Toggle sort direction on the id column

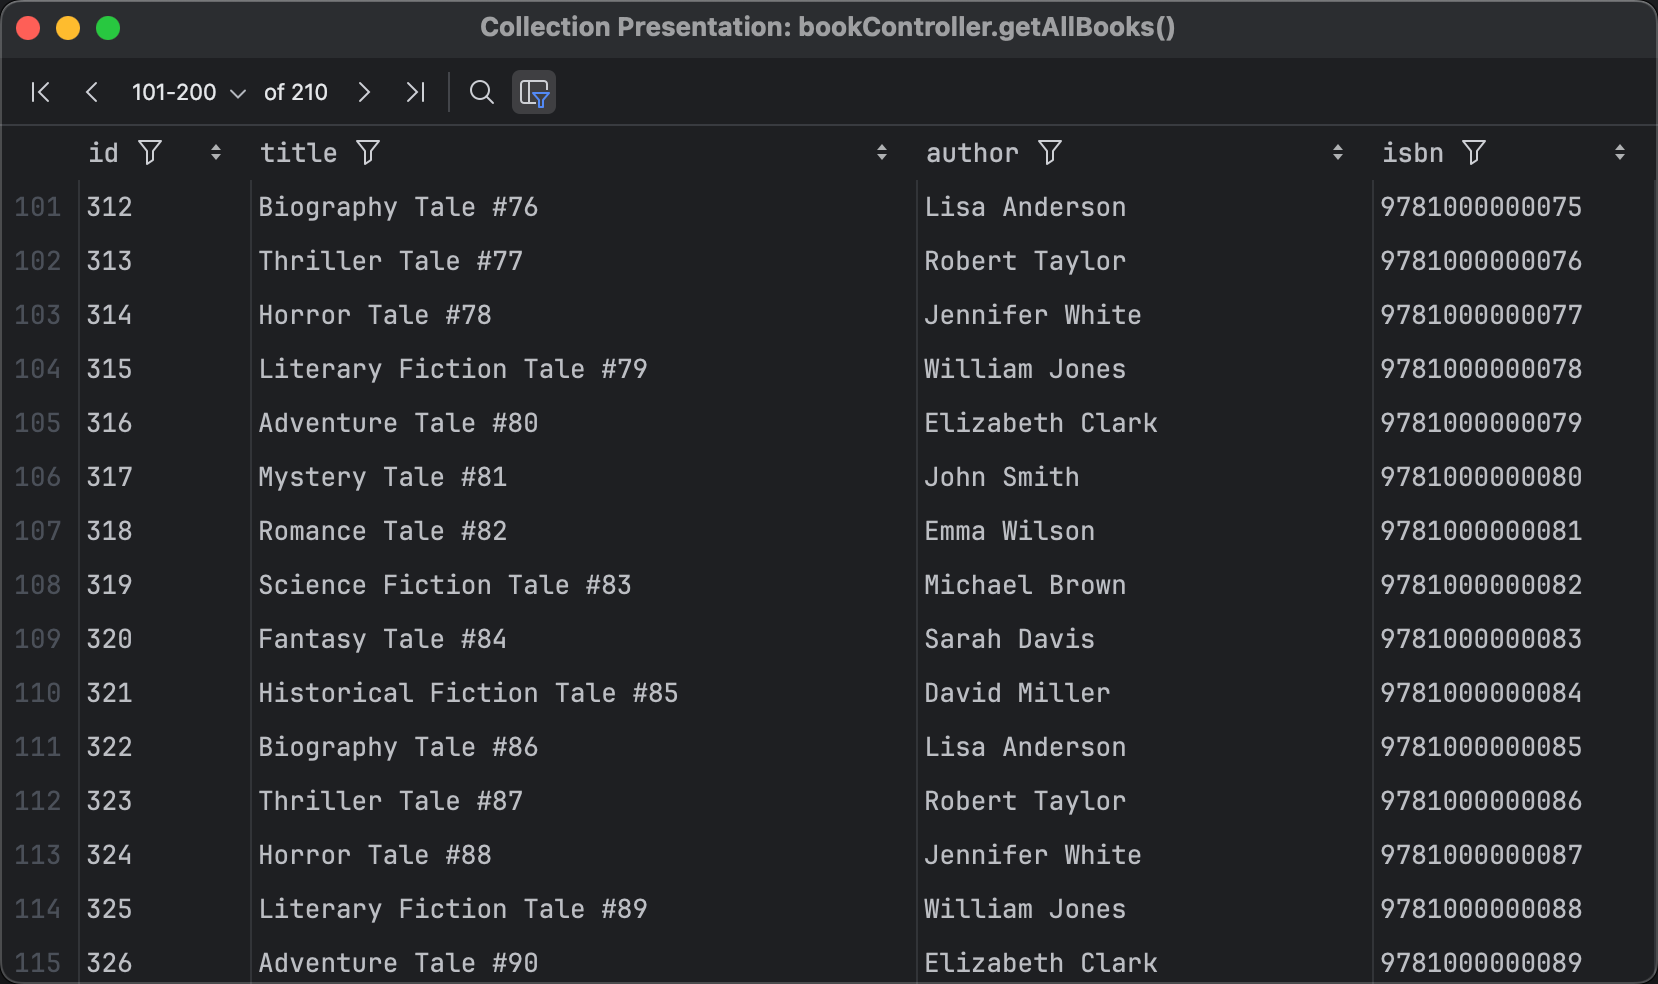point(215,152)
